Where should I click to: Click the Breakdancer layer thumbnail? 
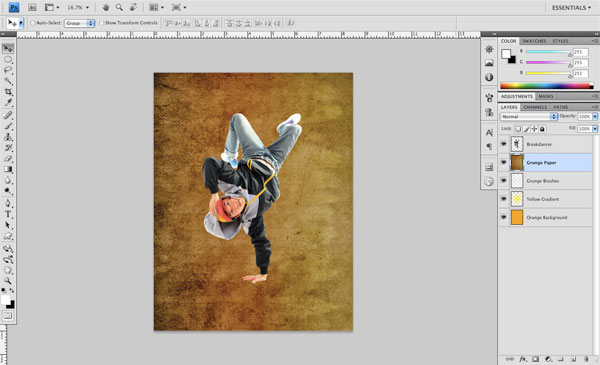coord(517,144)
